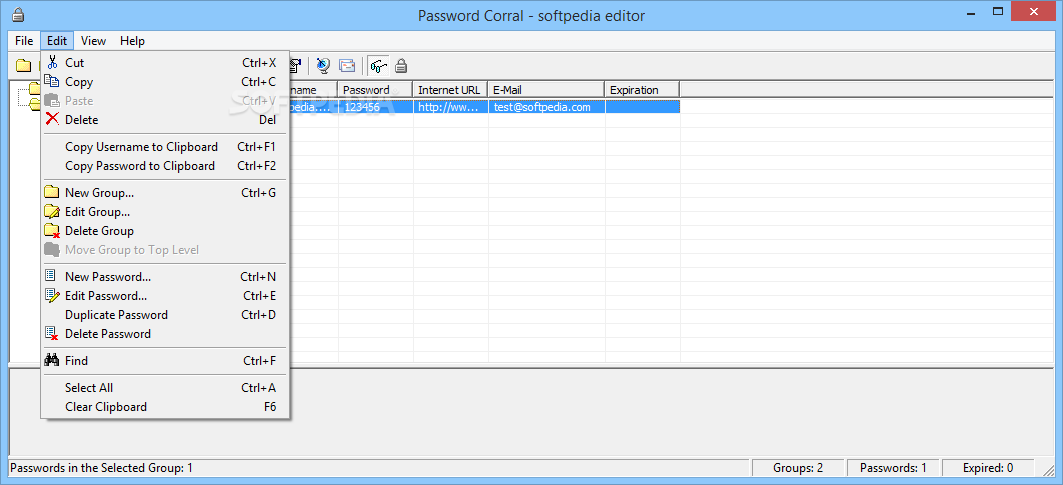Sort by the Internet URL column header

(x=450, y=90)
